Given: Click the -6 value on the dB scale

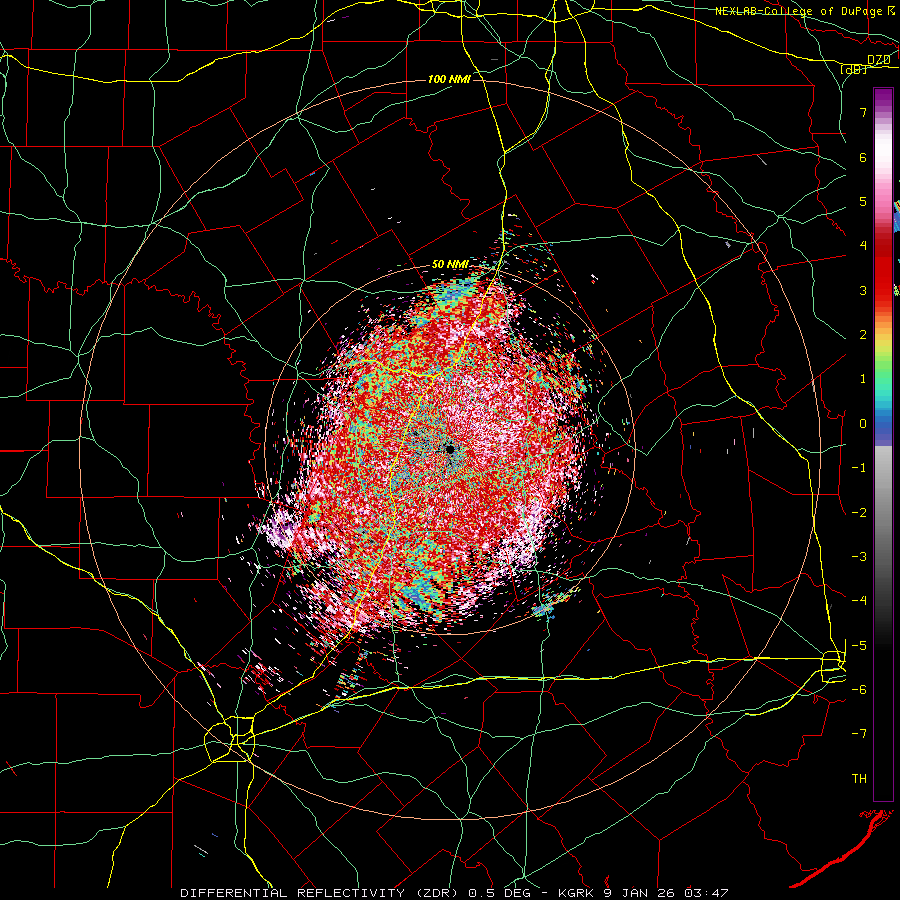Looking at the screenshot, I should pos(859,689).
